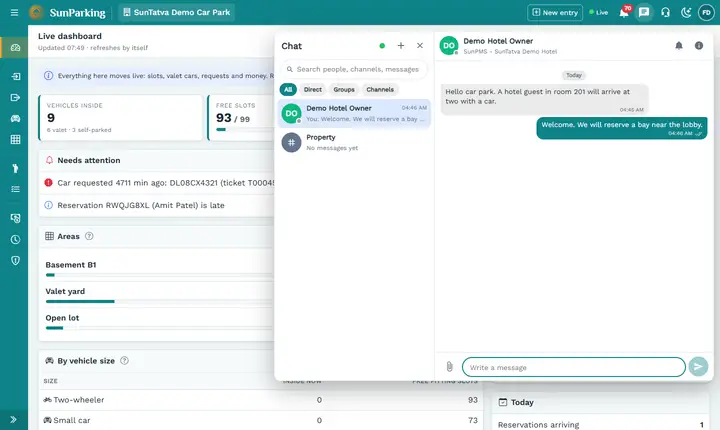Screen dimensions: 720x430
Task: Click the send message button
Action: pos(698,367)
